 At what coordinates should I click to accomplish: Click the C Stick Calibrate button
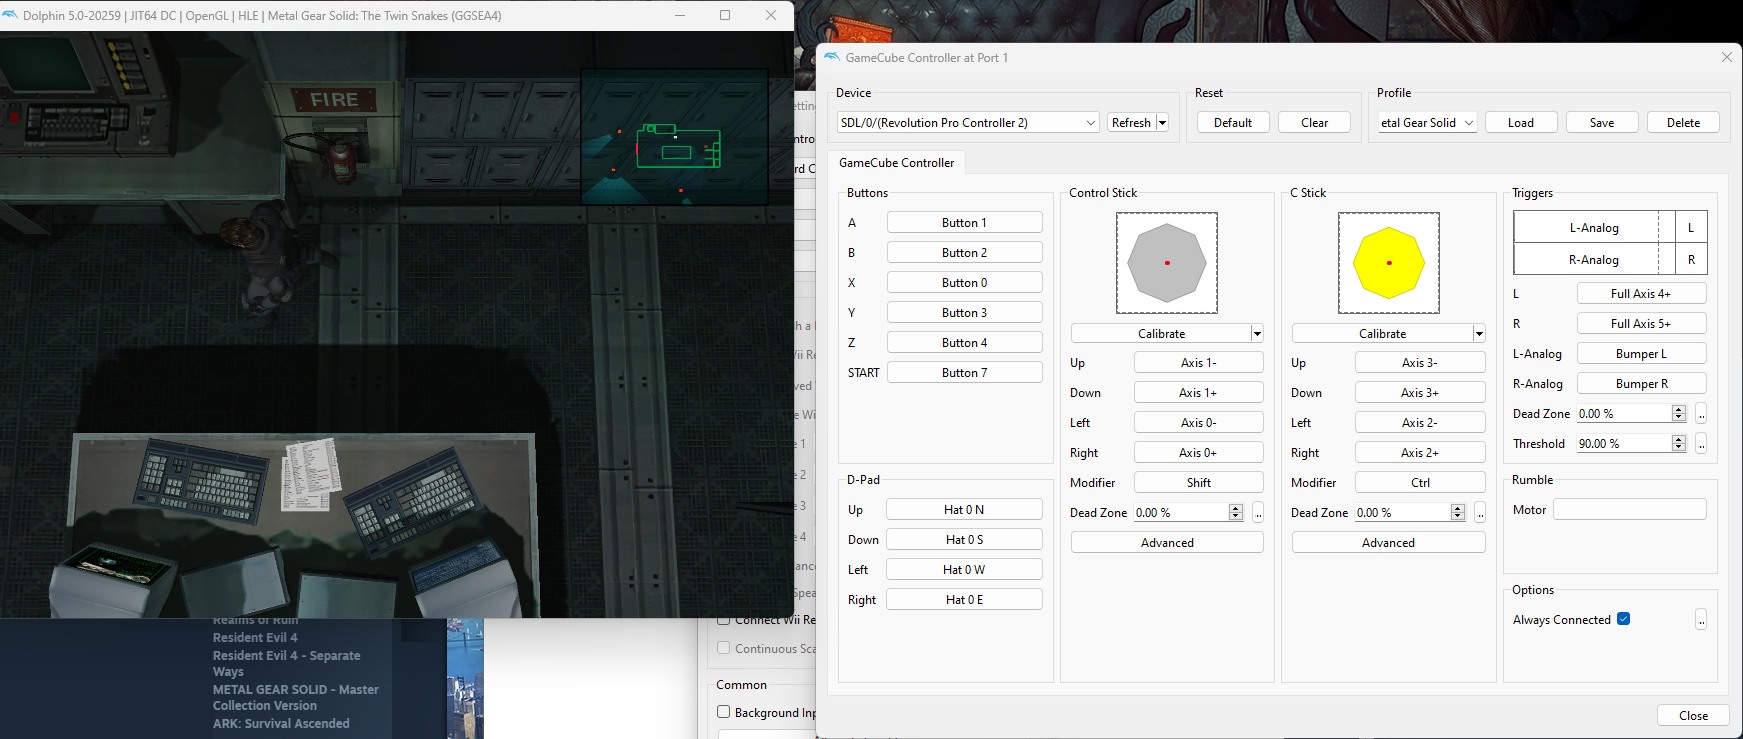(1383, 333)
